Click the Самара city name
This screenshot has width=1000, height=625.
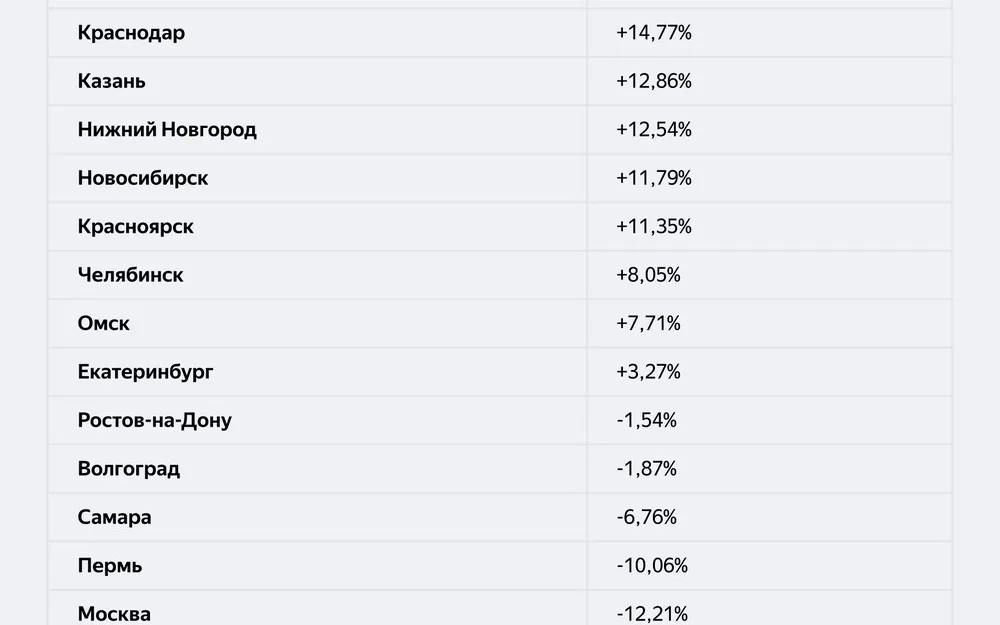tap(114, 517)
